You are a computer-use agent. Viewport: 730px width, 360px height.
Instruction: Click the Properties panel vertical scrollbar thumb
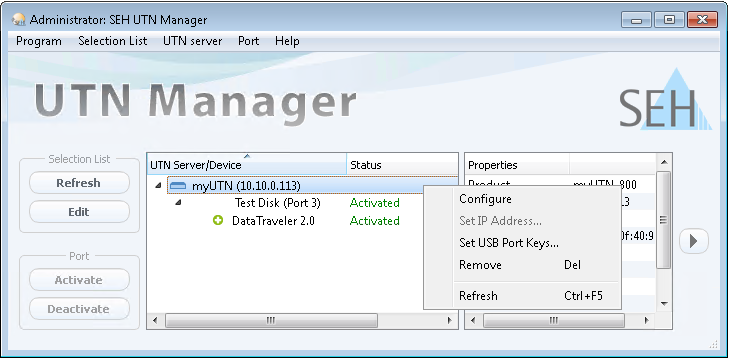(x=664, y=220)
